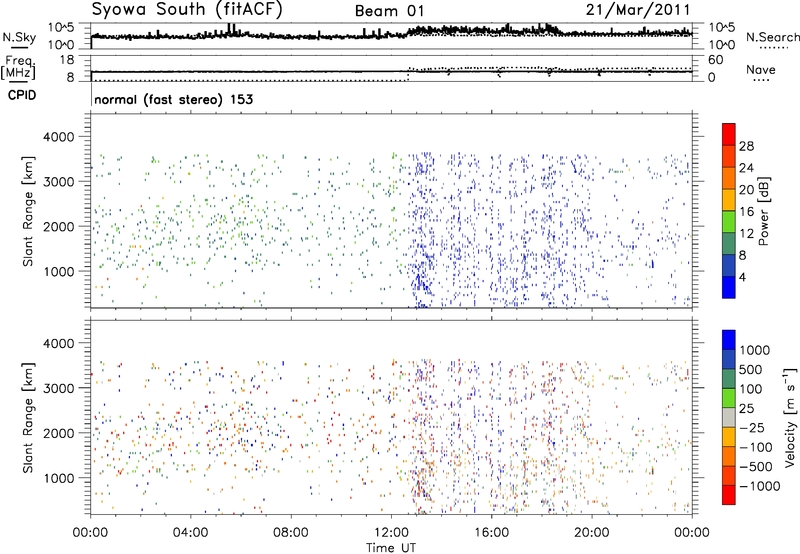Click the '4000' tick on power panel

pos(58,137)
